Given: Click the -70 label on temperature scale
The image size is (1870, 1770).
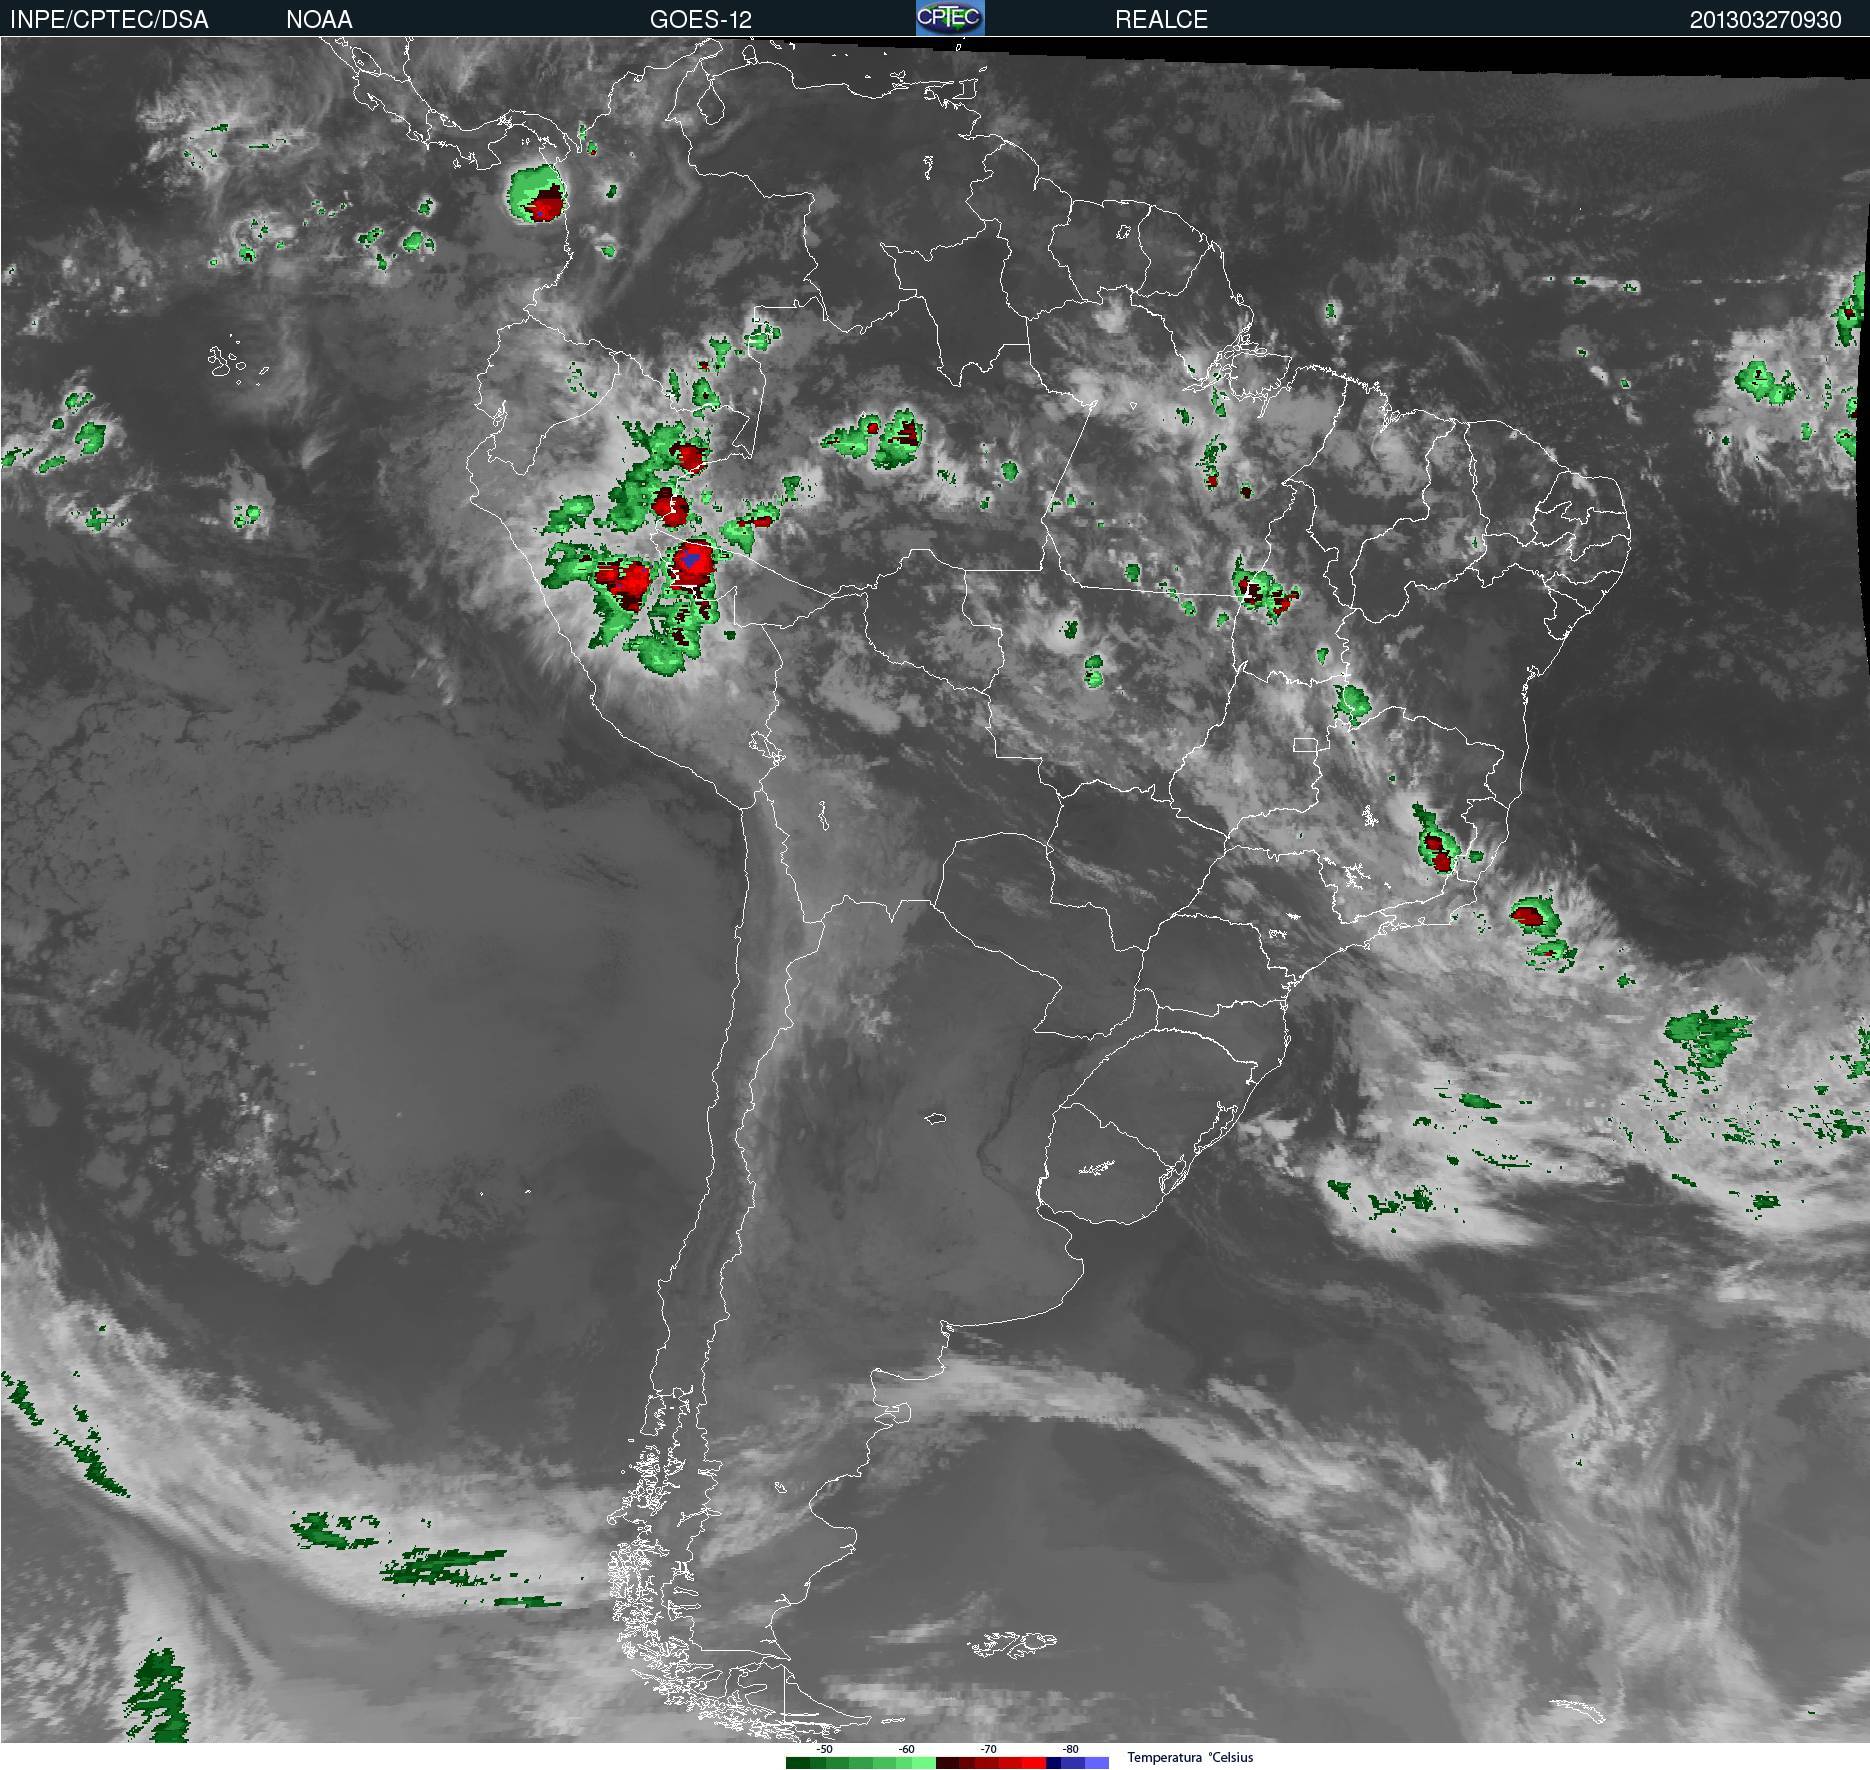Looking at the screenshot, I should 988,1749.
